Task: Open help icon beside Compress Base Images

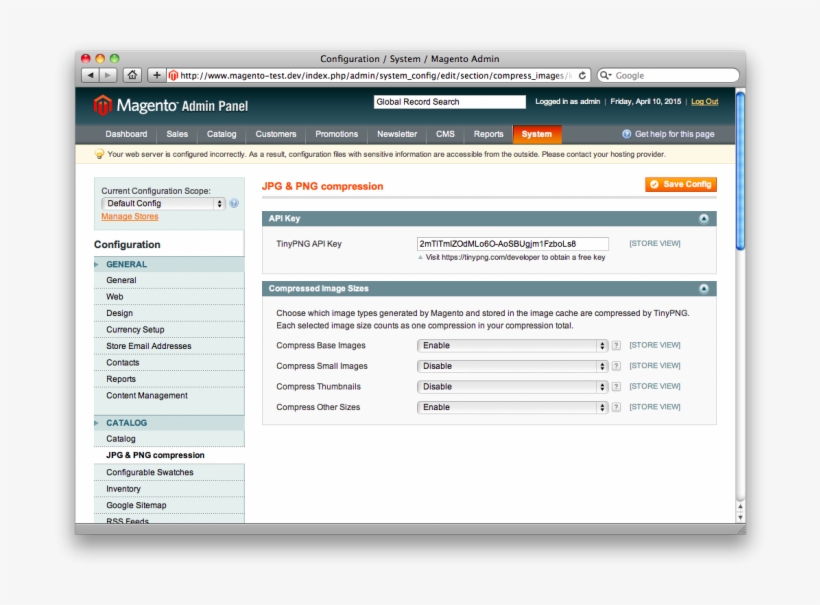Action: [x=617, y=344]
